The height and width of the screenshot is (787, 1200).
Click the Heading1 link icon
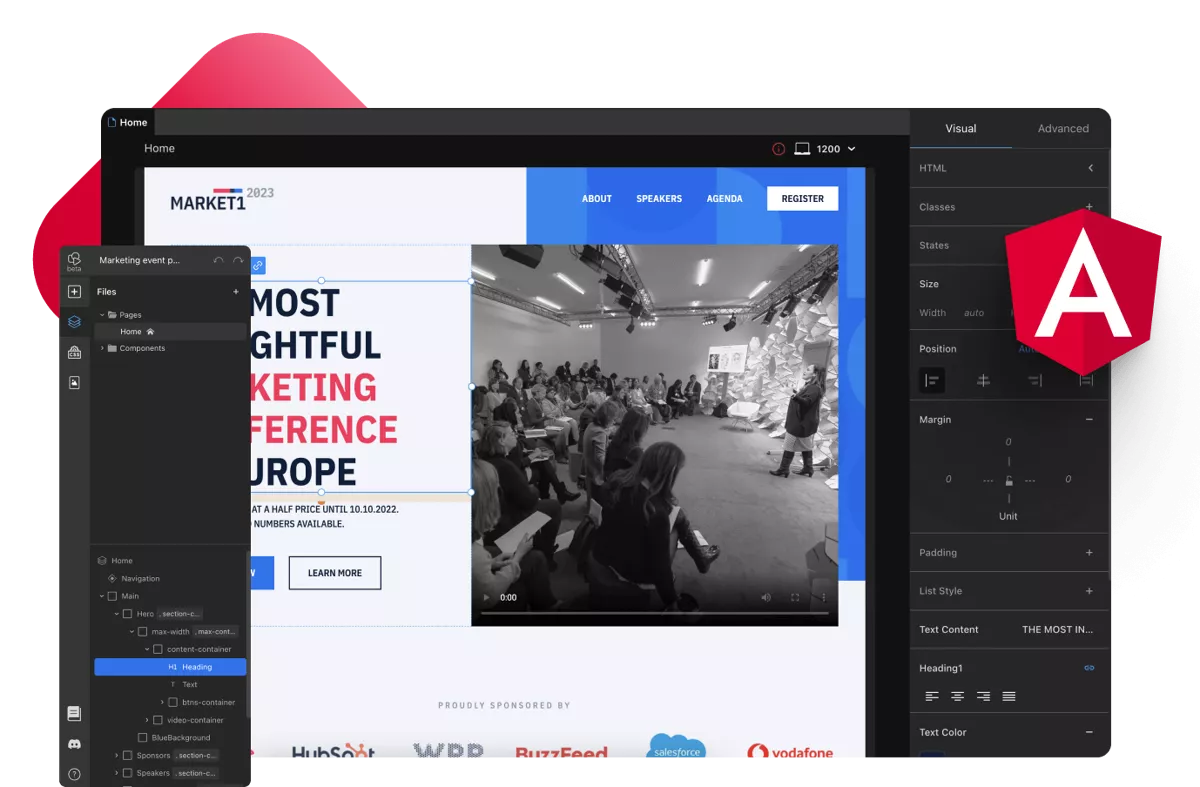point(1089,668)
